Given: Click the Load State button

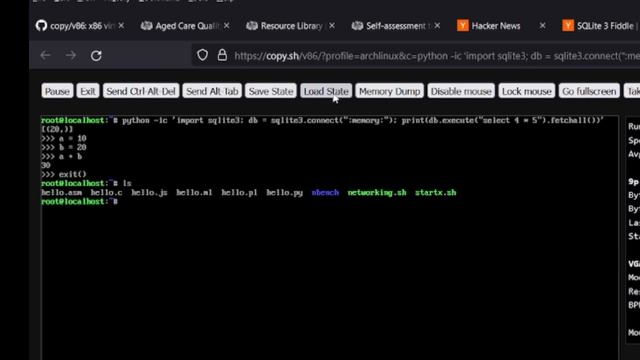Looking at the screenshot, I should [326, 91].
